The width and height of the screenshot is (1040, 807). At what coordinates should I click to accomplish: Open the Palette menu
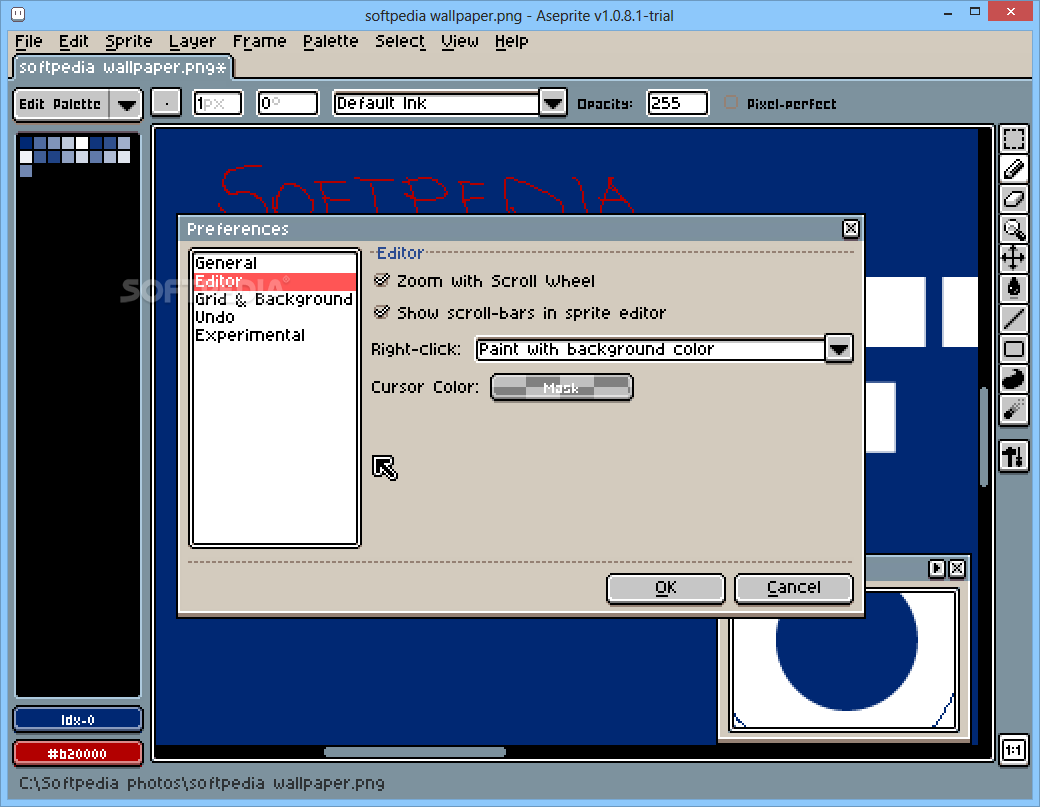click(x=330, y=41)
